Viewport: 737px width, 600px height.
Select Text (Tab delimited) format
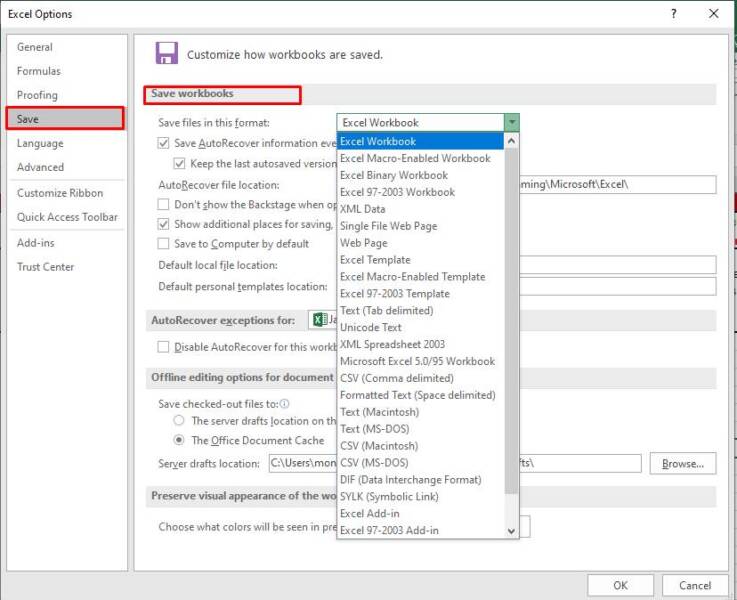click(421, 311)
